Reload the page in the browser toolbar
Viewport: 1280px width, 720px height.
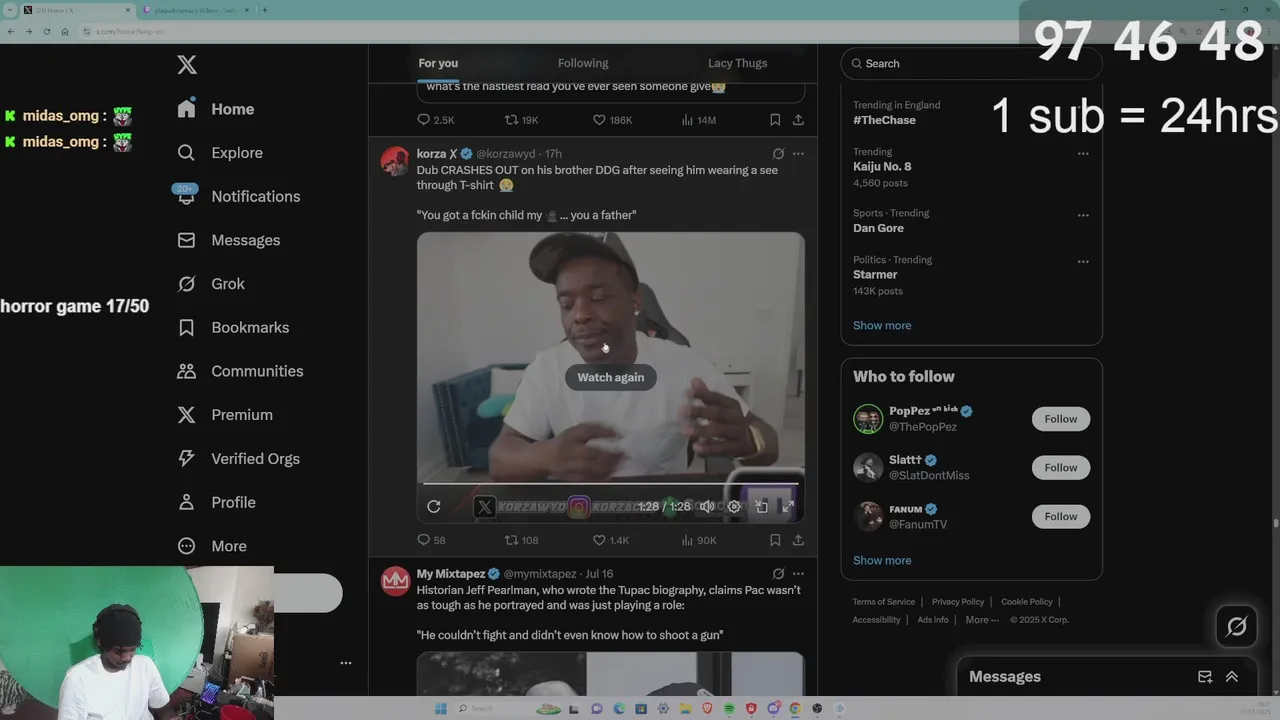[x=46, y=31]
